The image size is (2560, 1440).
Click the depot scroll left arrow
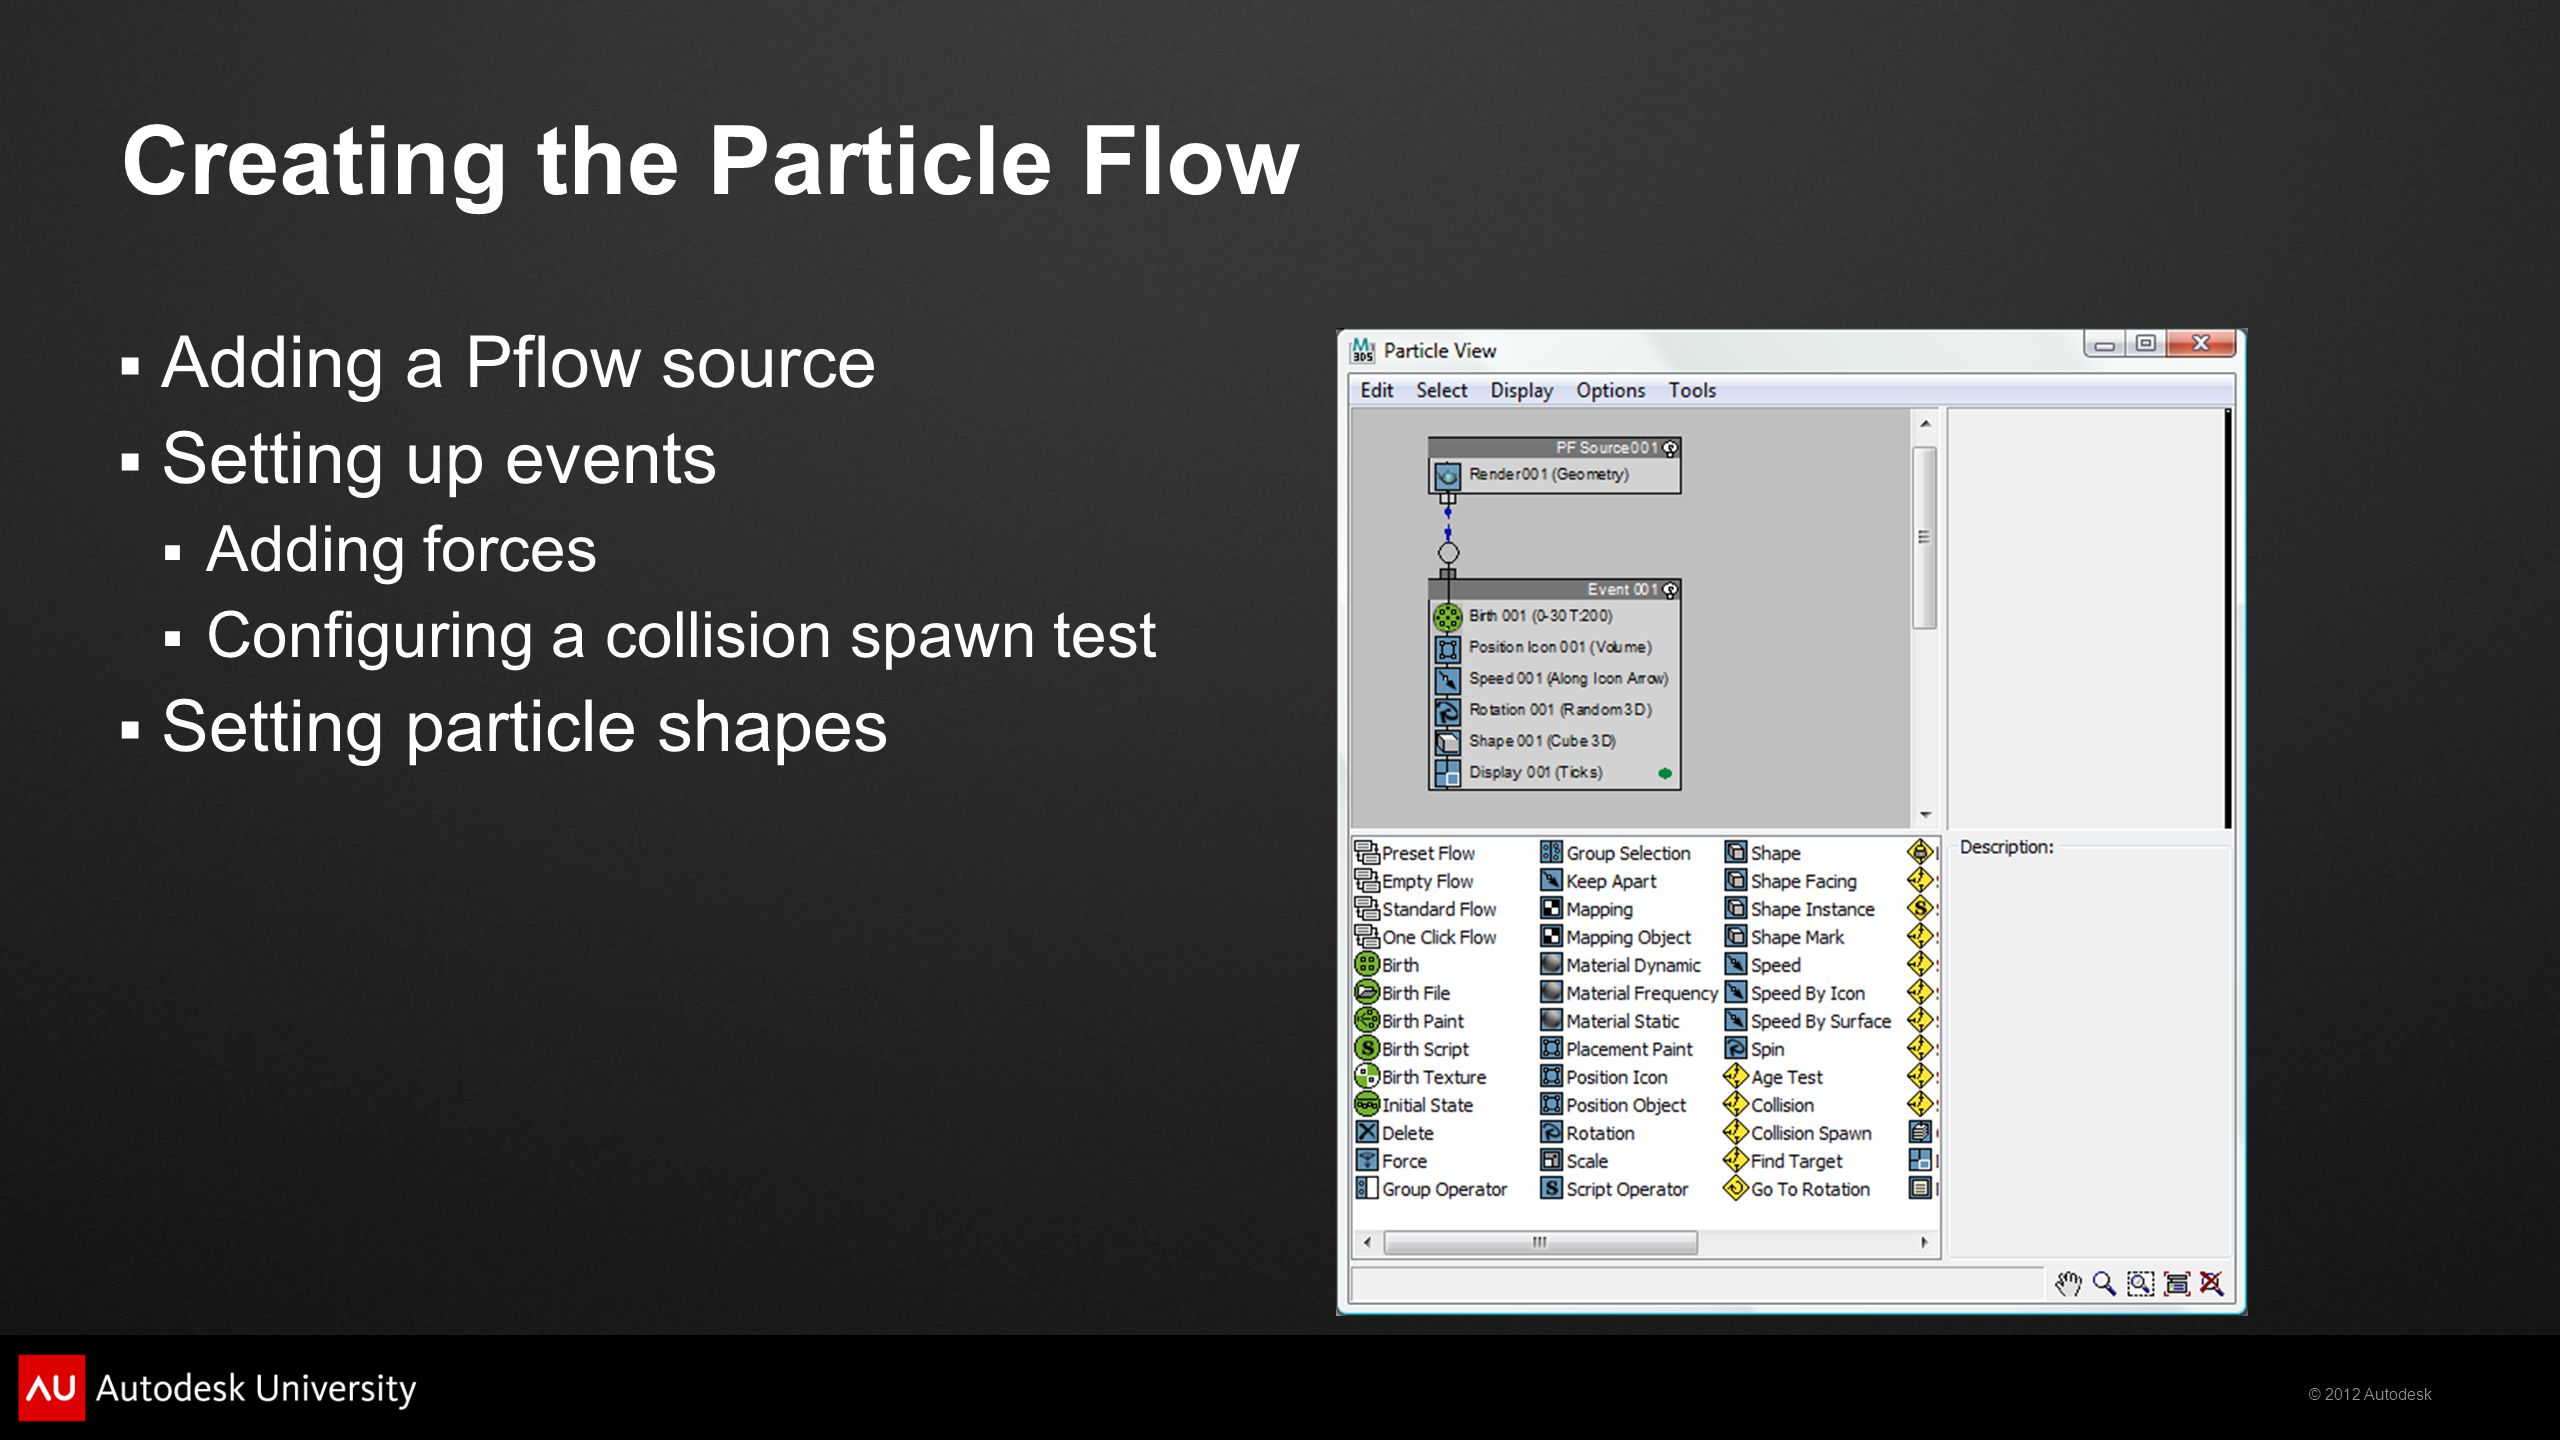[x=1367, y=1242]
